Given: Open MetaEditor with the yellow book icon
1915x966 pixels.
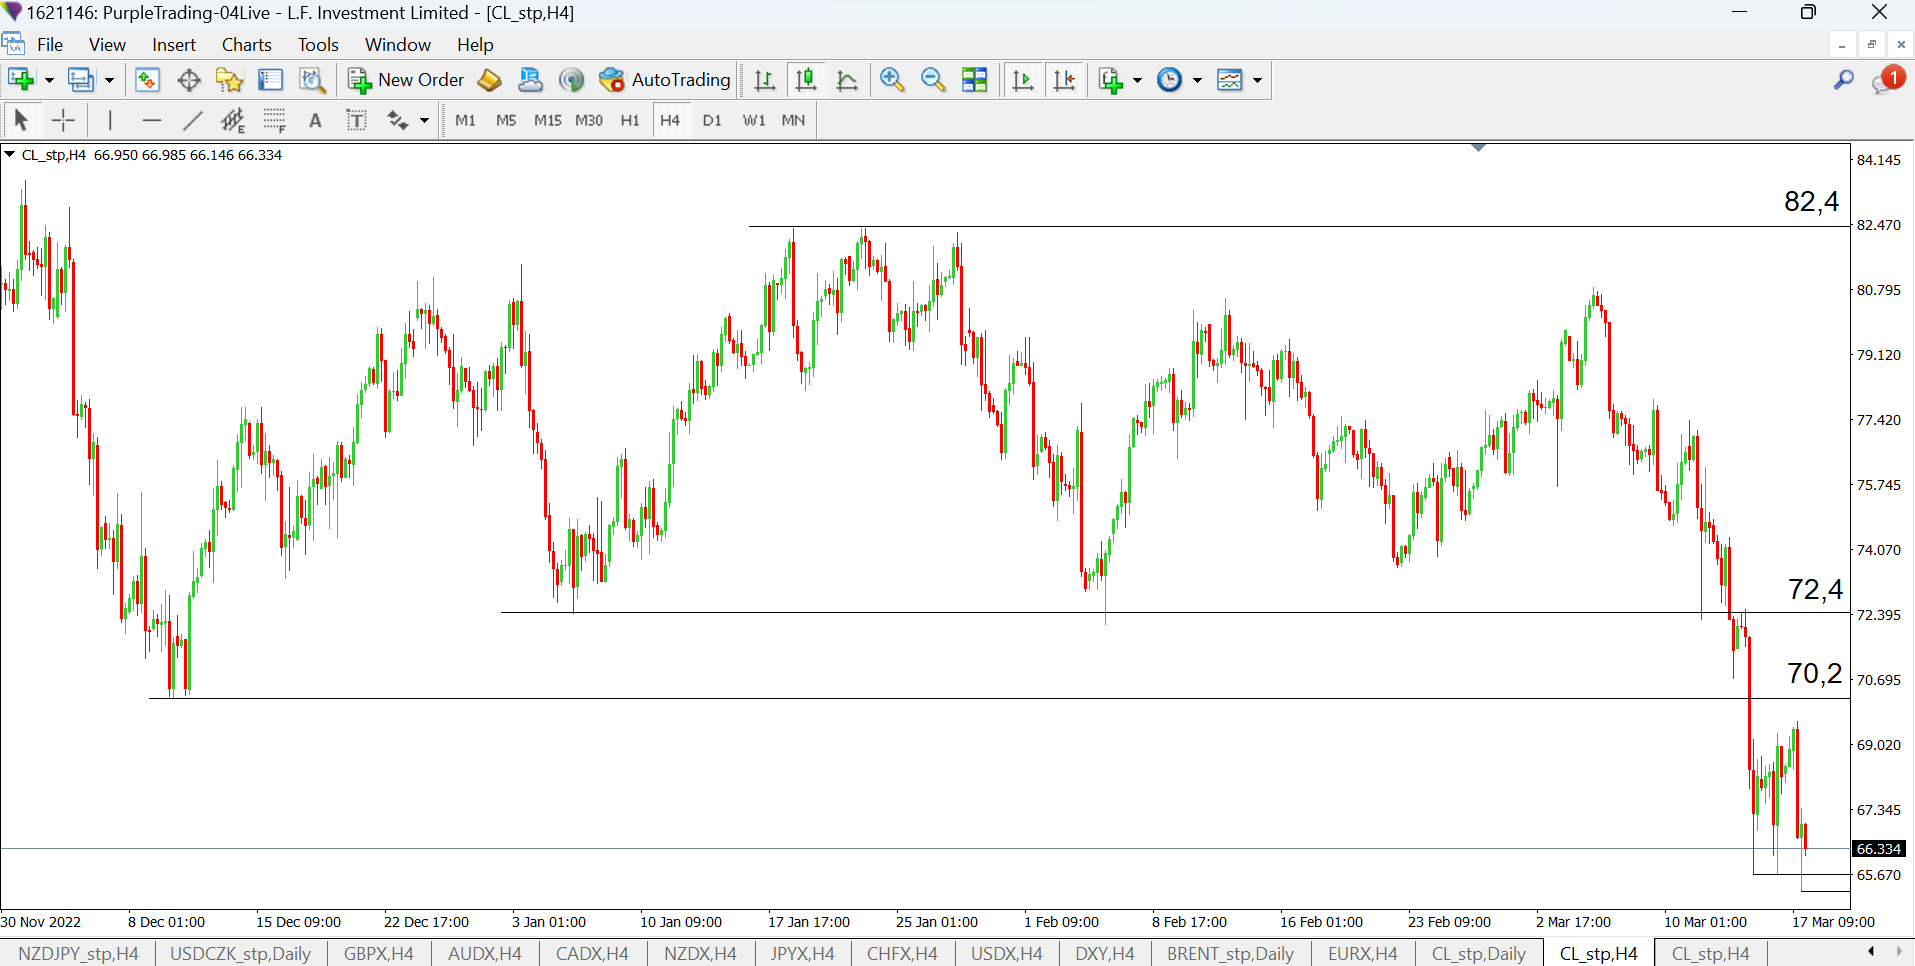Looking at the screenshot, I should click(x=490, y=80).
